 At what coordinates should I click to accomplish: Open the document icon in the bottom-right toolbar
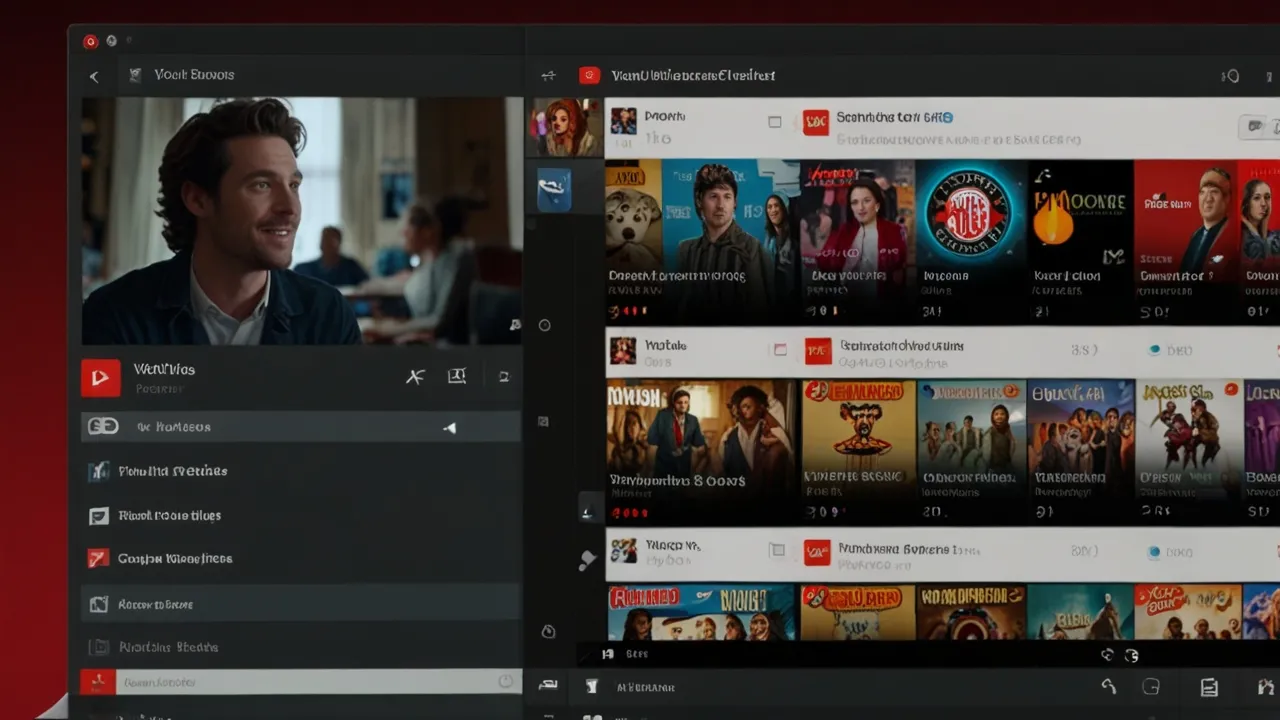[1209, 687]
